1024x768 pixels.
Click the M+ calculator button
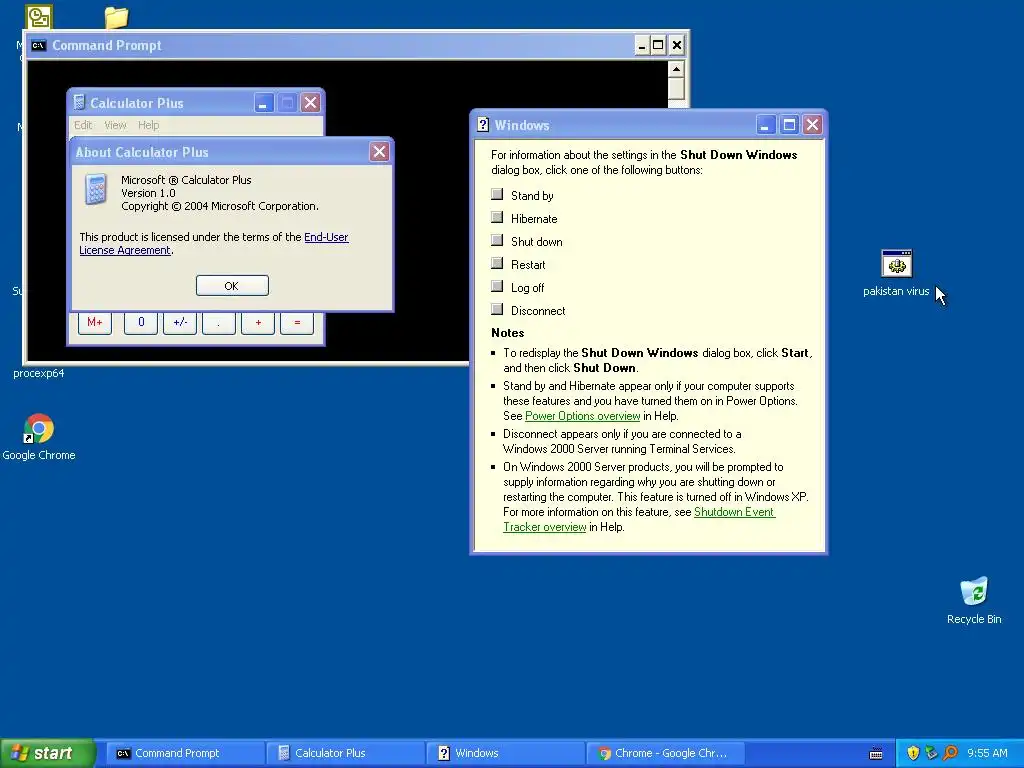(95, 323)
